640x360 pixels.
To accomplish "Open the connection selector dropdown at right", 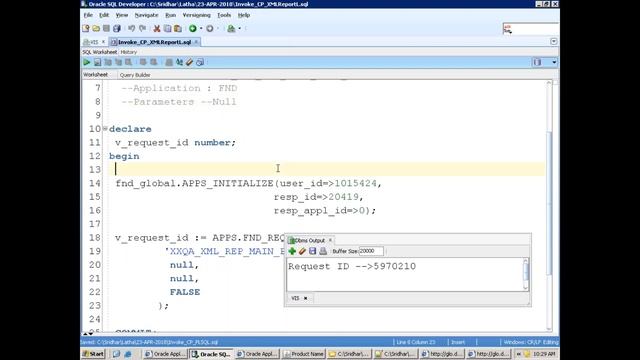I will [554, 62].
